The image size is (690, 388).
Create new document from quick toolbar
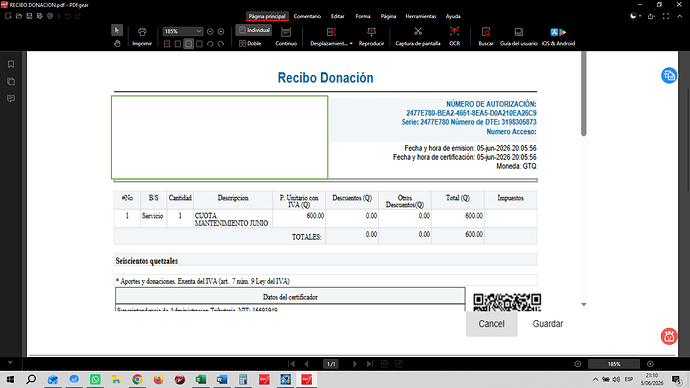coord(8,16)
